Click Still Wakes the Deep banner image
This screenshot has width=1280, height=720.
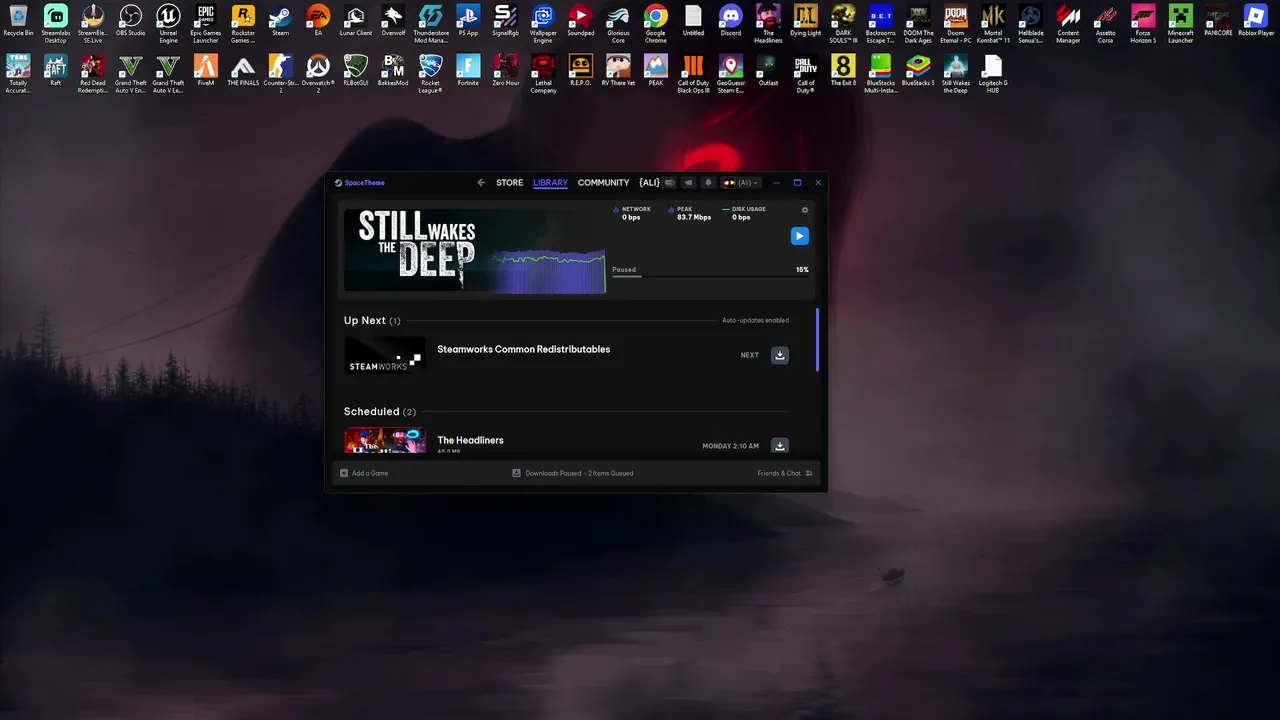(474, 251)
